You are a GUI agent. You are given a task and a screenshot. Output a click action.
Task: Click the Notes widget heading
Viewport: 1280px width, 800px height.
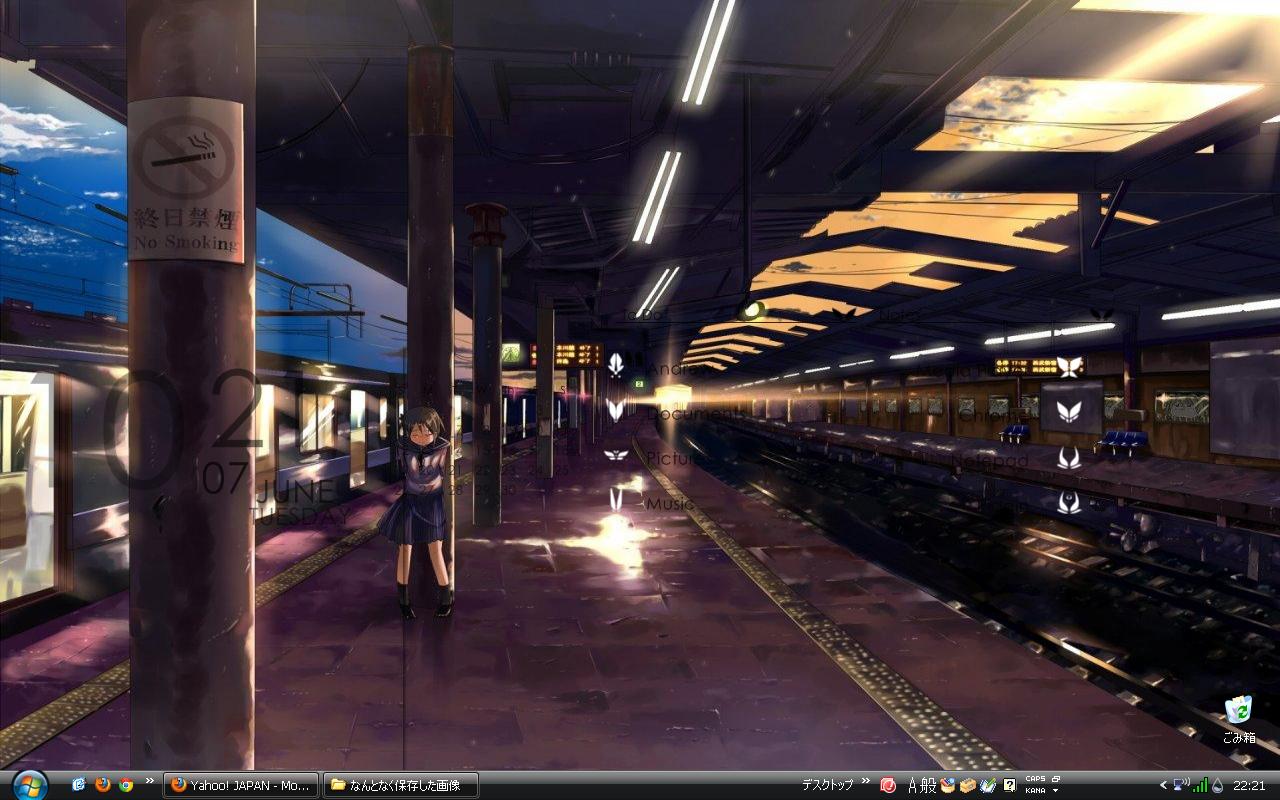899,315
